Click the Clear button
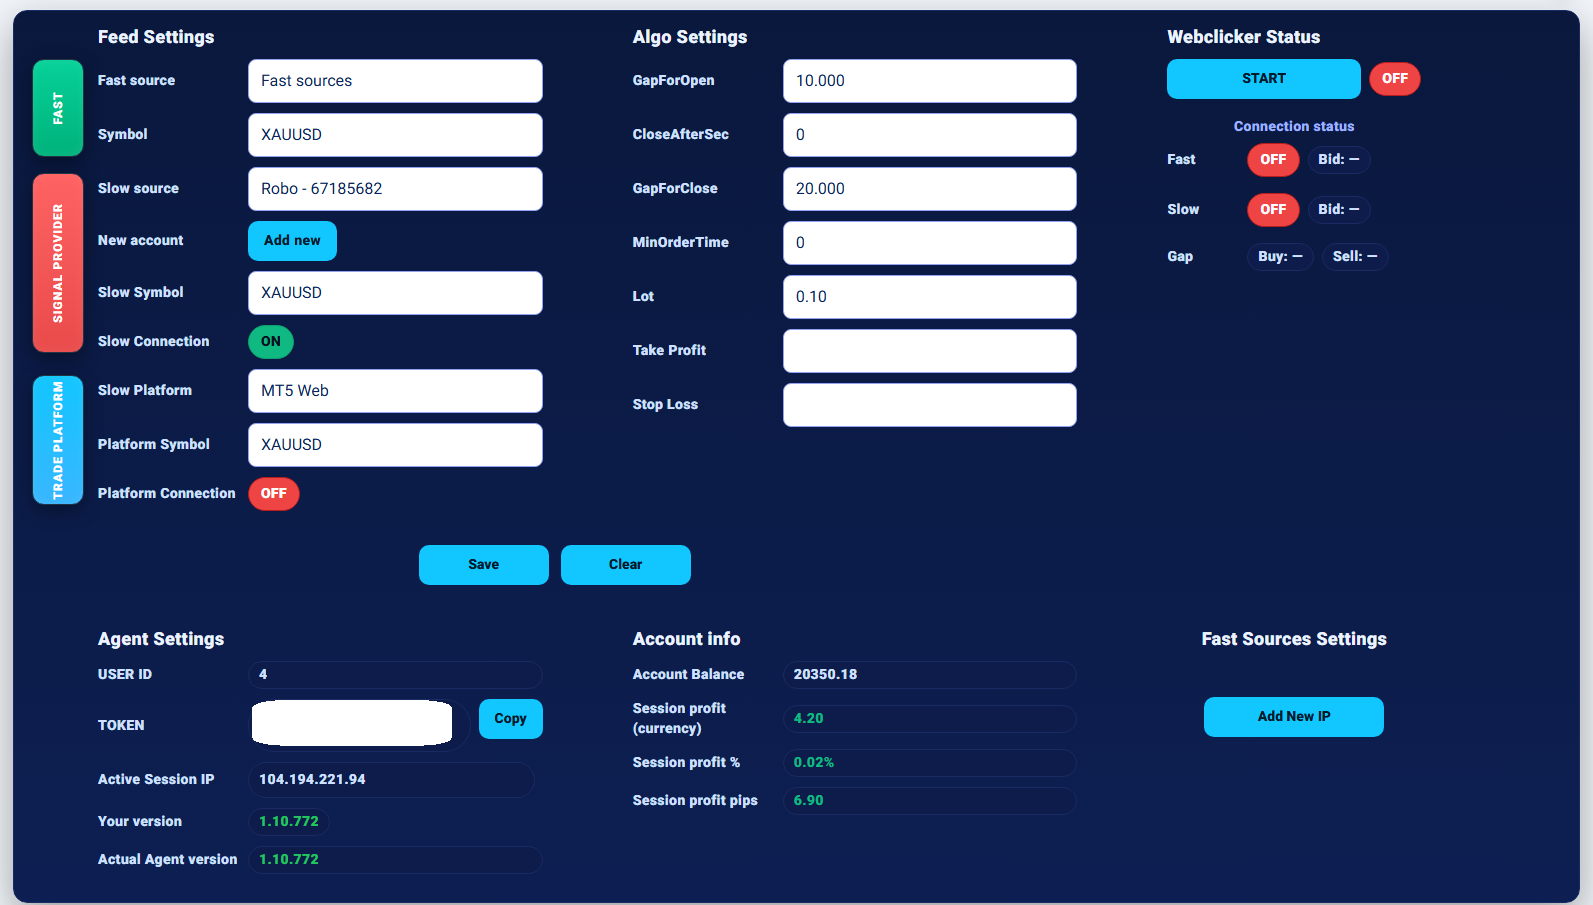The height and width of the screenshot is (905, 1593). (626, 565)
